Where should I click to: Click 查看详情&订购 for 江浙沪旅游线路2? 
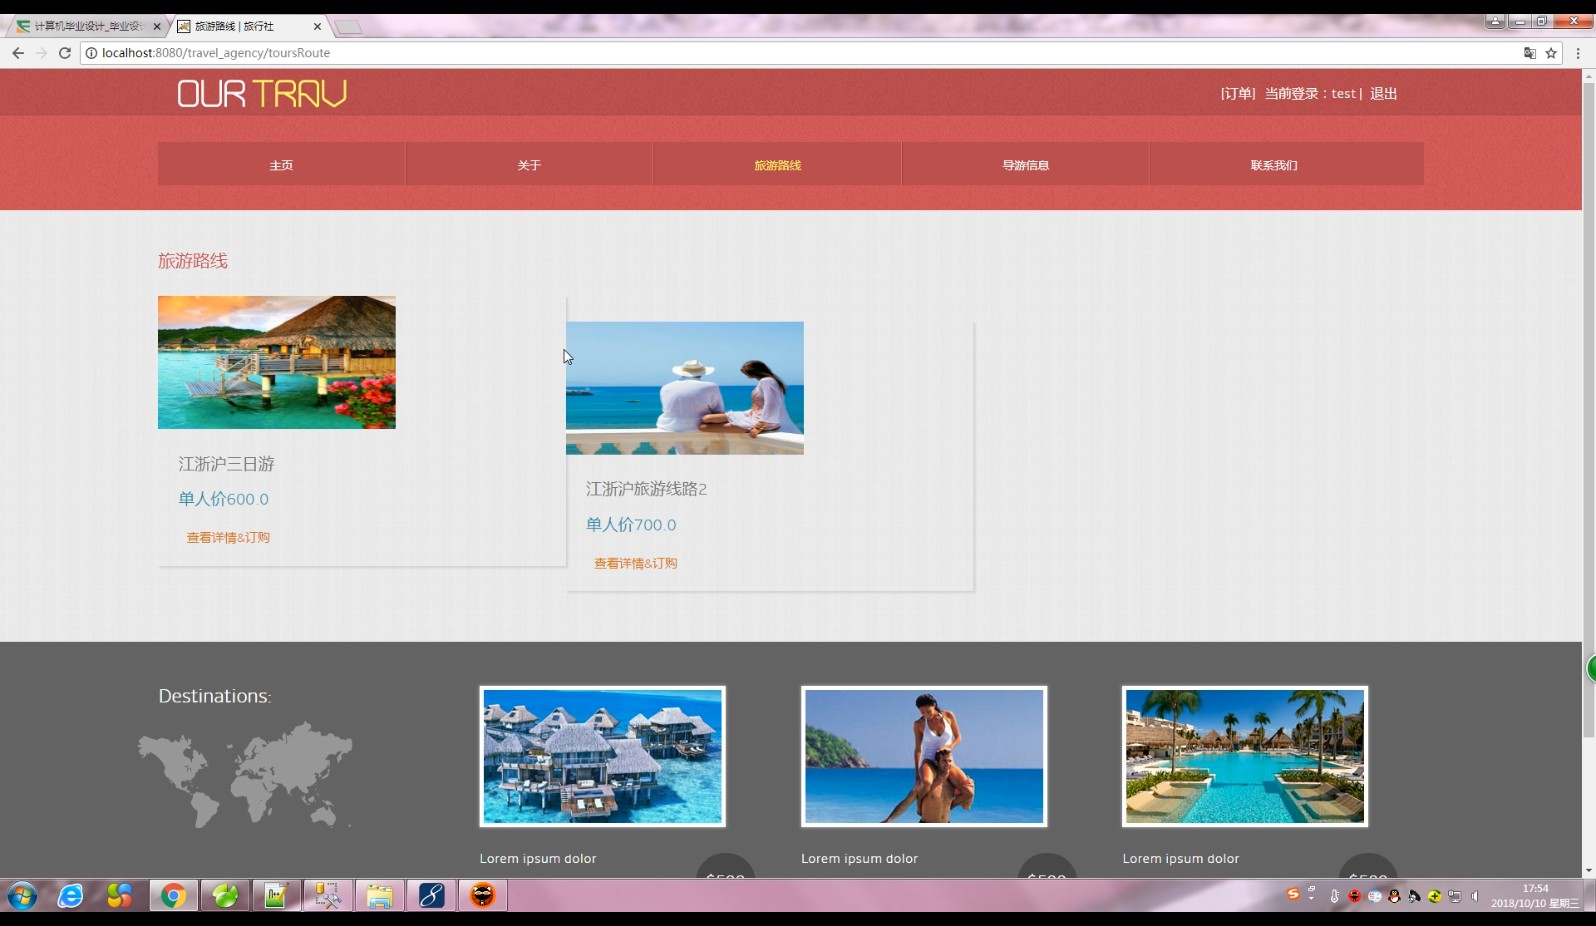click(x=636, y=563)
